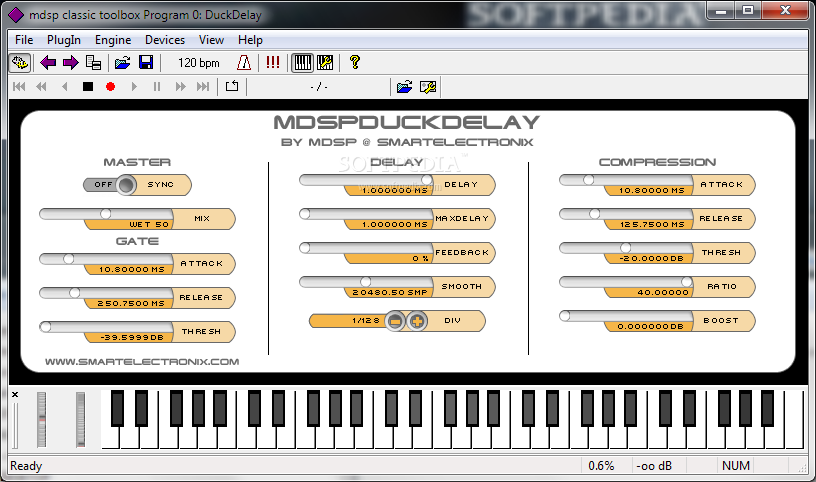Click the Compression THRESH slider knob
Screen dimensions: 816x482
[626, 248]
